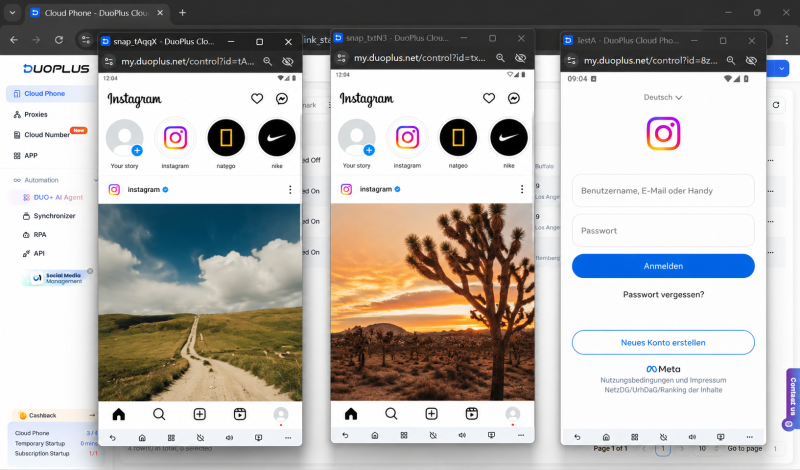Screen dimensions: 800x470
Task: Tap Instagram search icon in snap_tAqqX
Action: coord(159,414)
